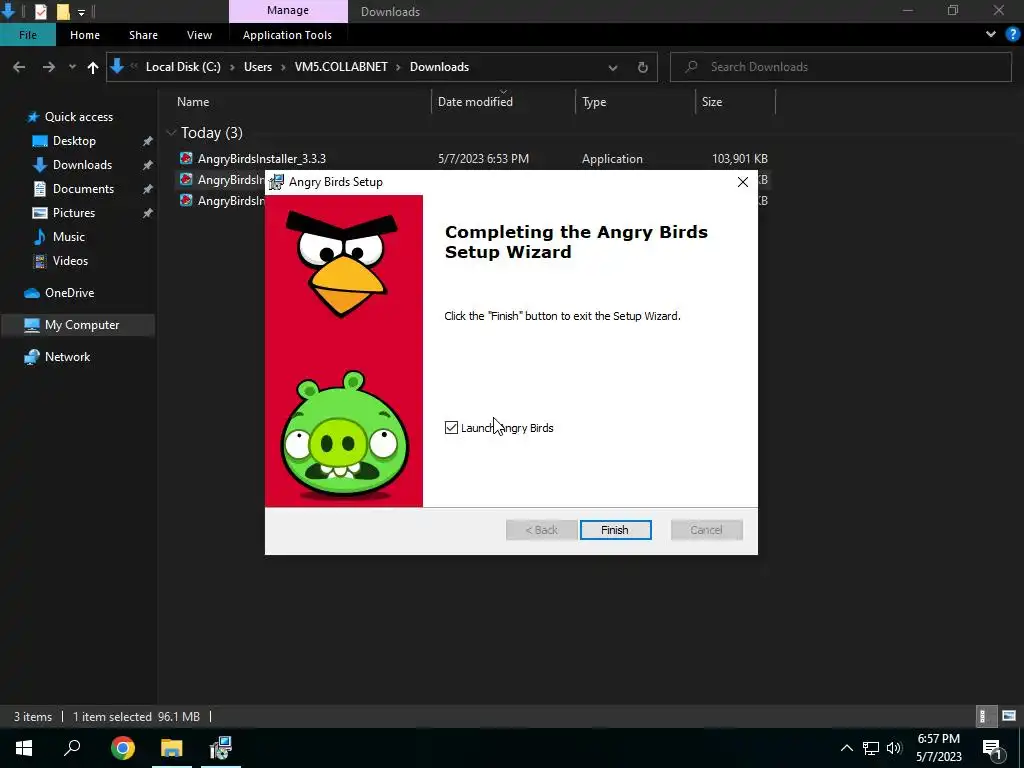Open Pictures in the sidebar
The image size is (1024, 768).
click(74, 213)
